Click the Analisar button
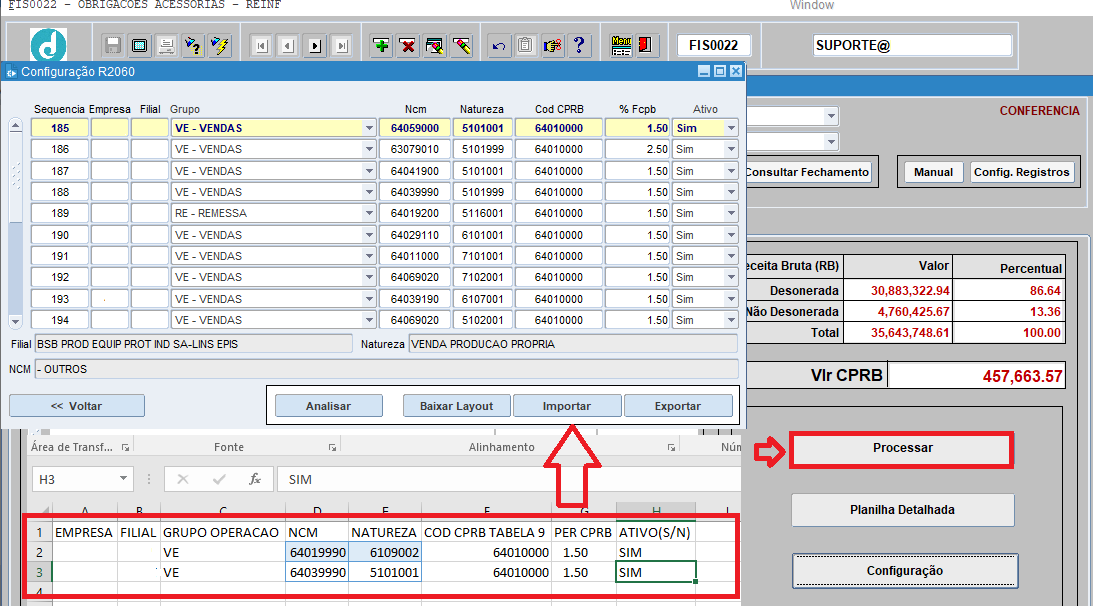Image resolution: width=1093 pixels, height=606 pixels. 328,406
